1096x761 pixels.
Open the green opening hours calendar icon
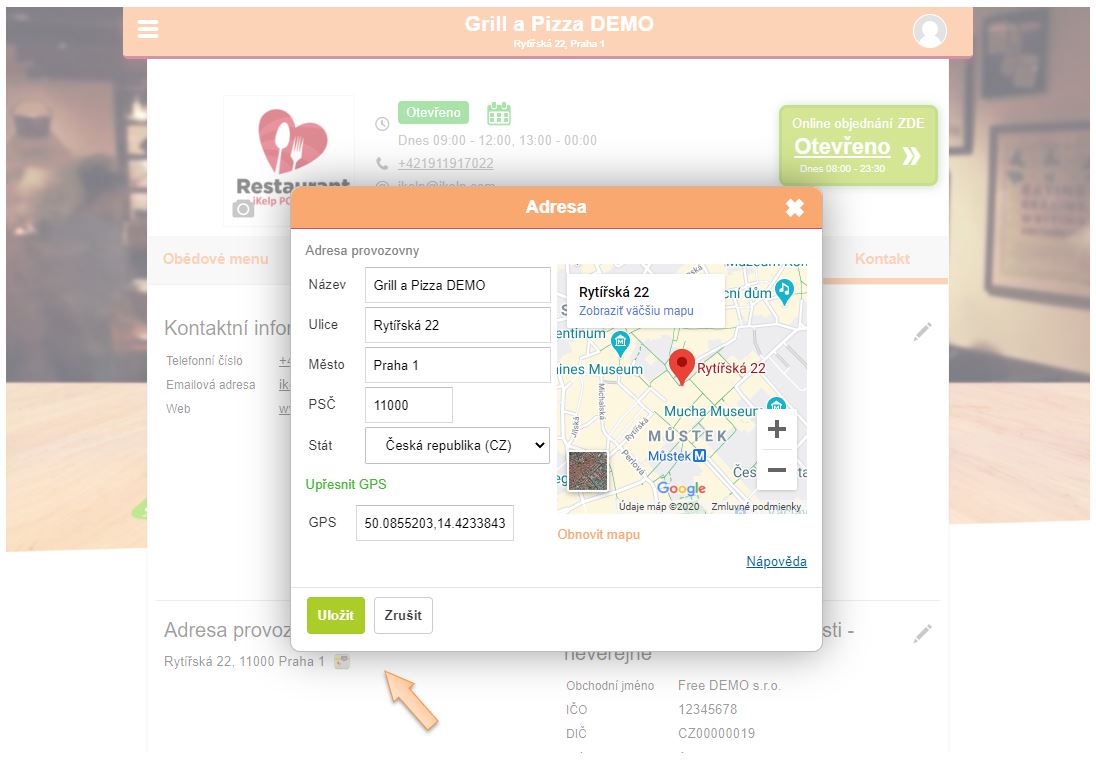[x=499, y=113]
